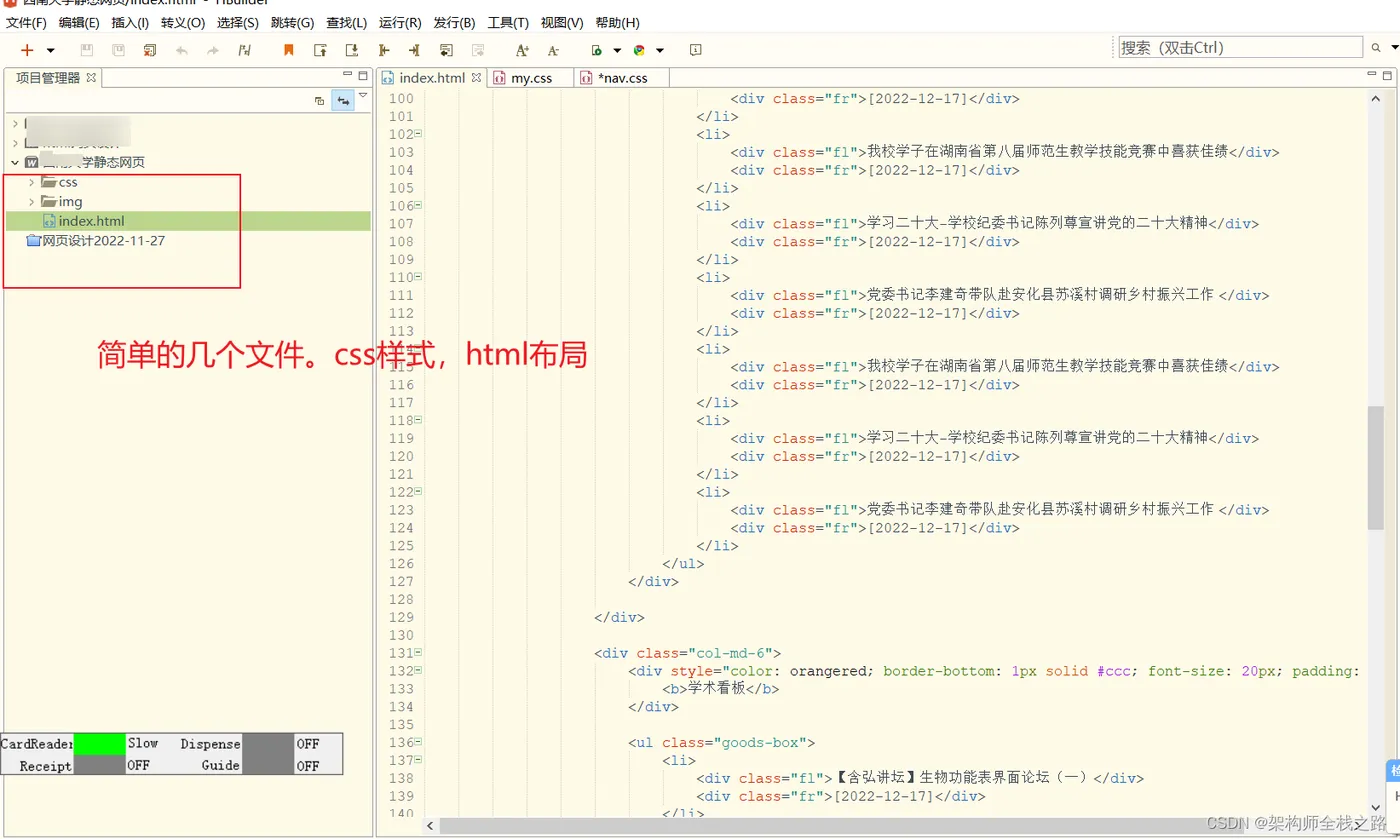Toggle Link with Editor in project manager
1400x839 pixels.
(x=343, y=100)
